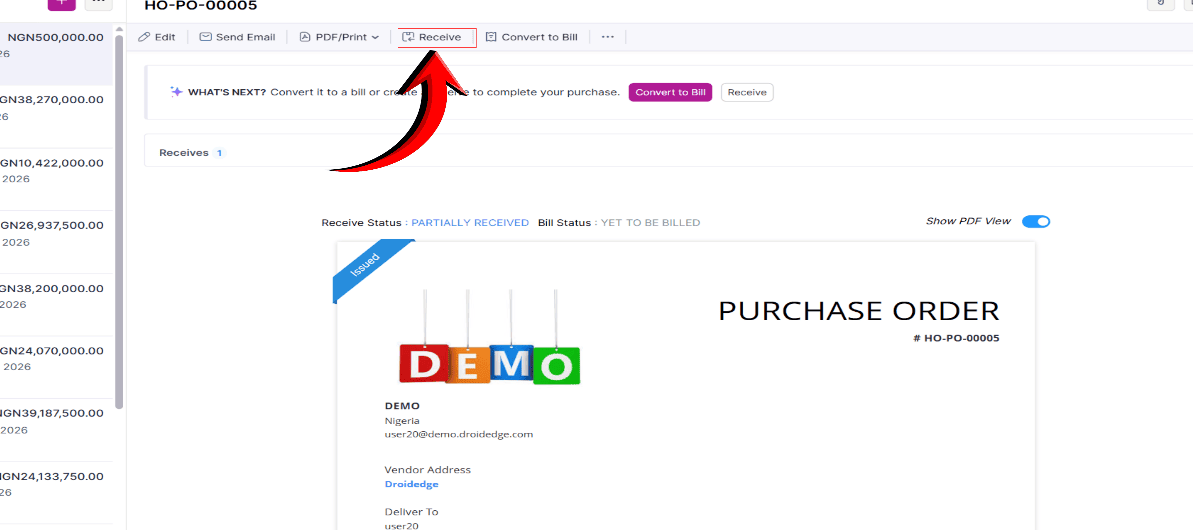The width and height of the screenshot is (1193, 530).
Task: Select the order ending in 26,937,500.00
Action: [56, 242]
